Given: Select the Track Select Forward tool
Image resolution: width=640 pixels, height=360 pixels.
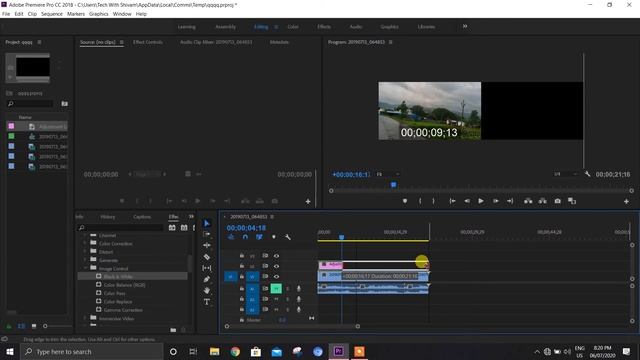Looking at the screenshot, I should [207, 234].
